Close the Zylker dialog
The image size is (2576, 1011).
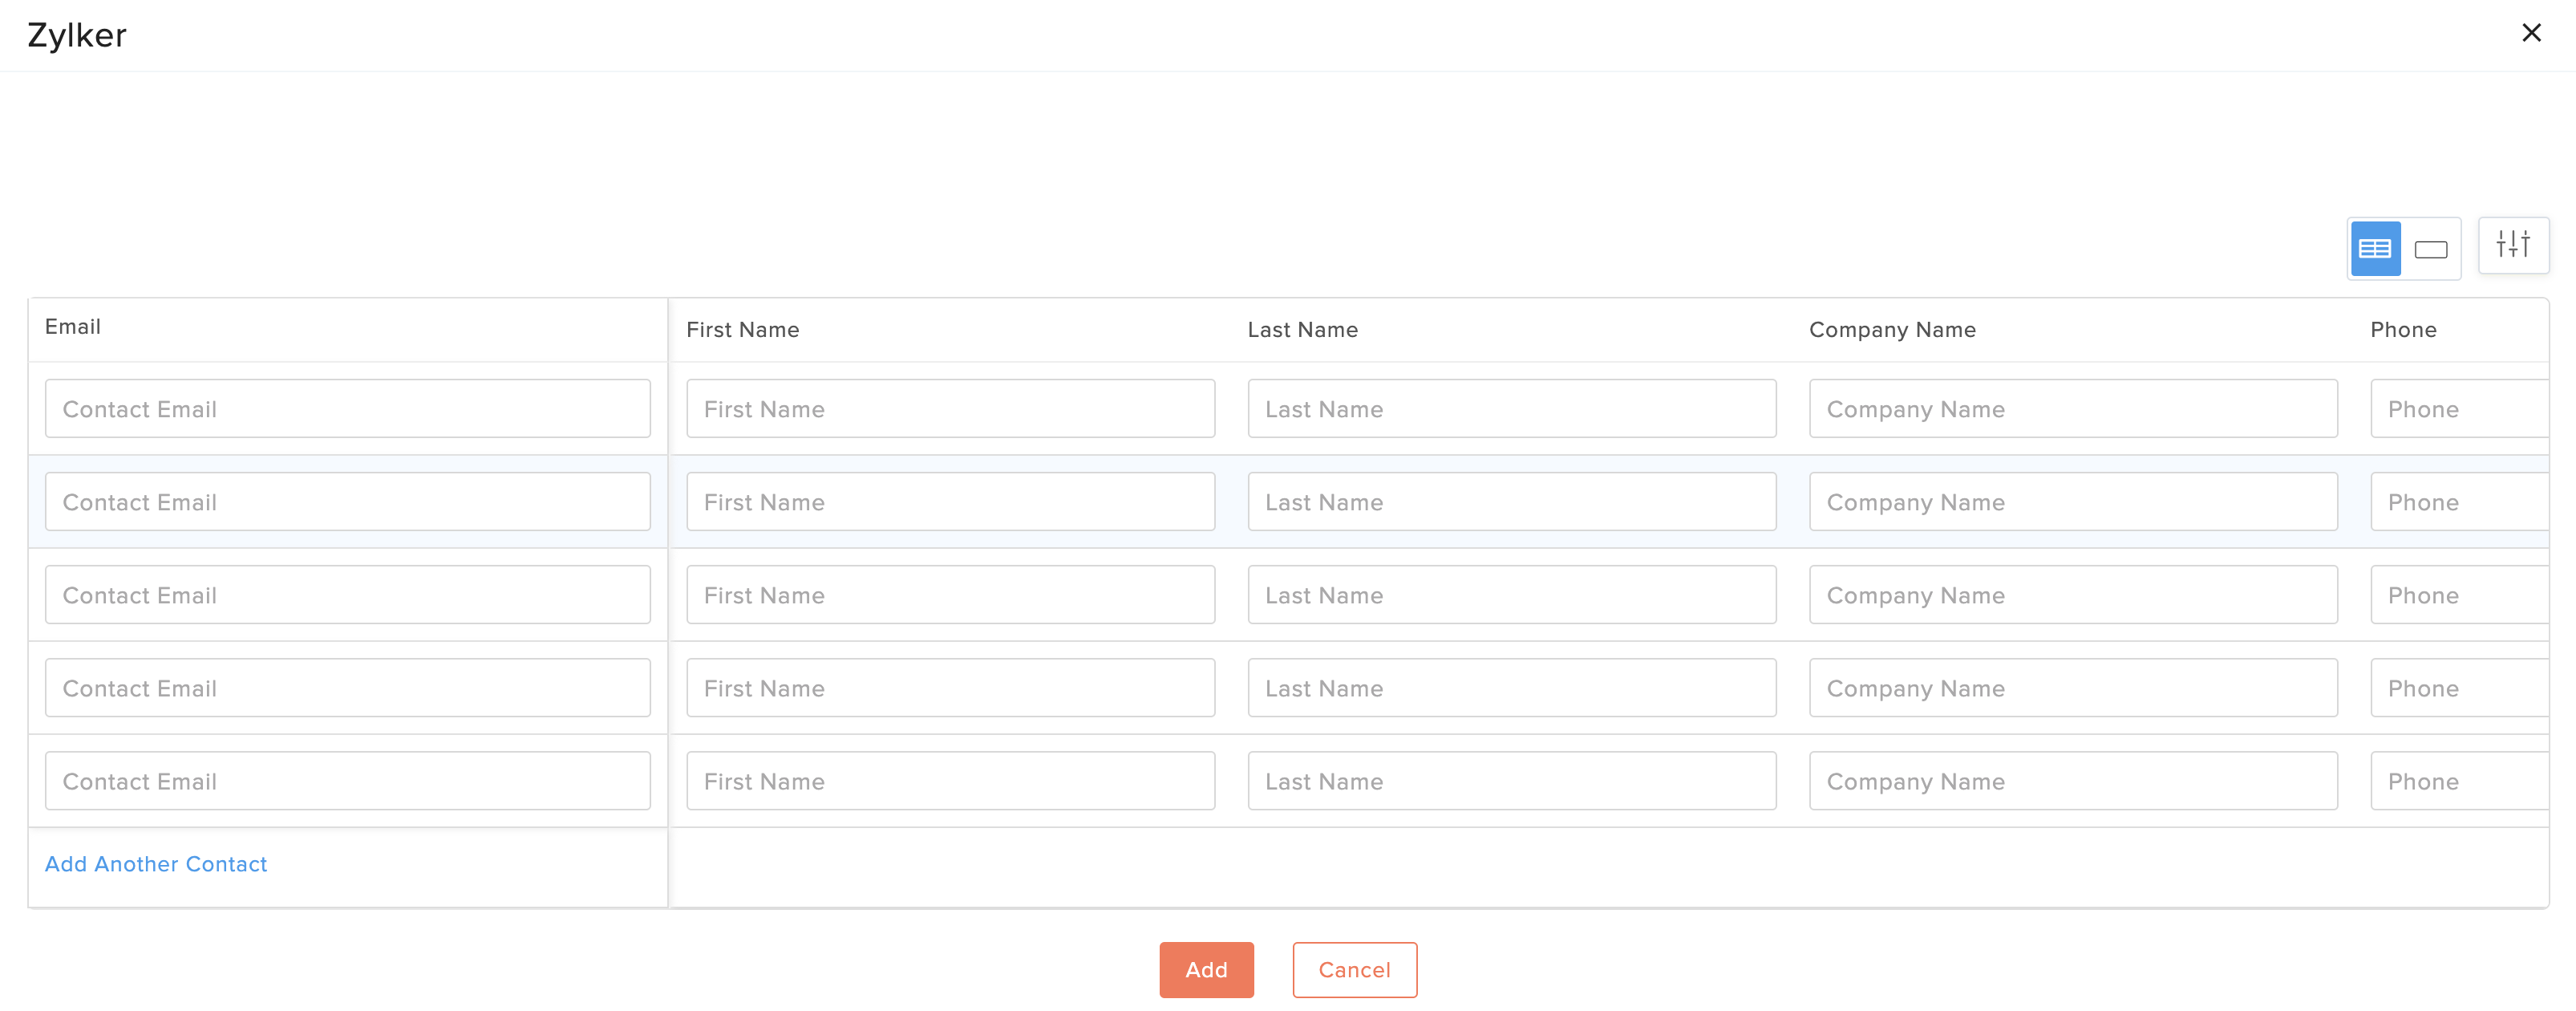click(2531, 33)
